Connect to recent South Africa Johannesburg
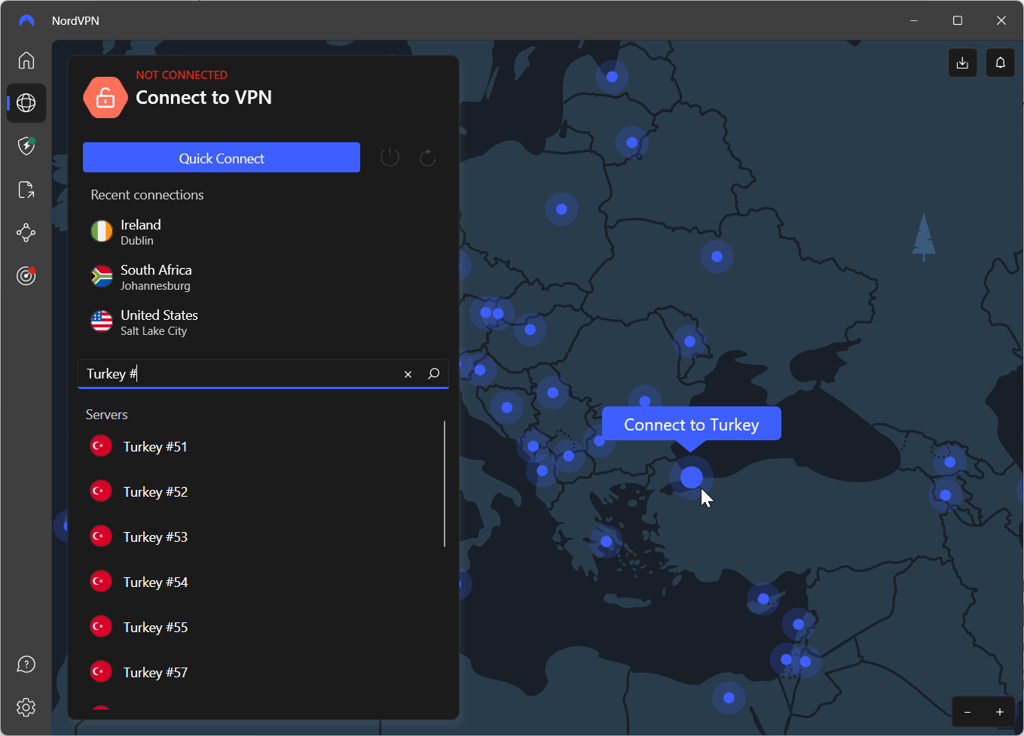 tap(261, 277)
